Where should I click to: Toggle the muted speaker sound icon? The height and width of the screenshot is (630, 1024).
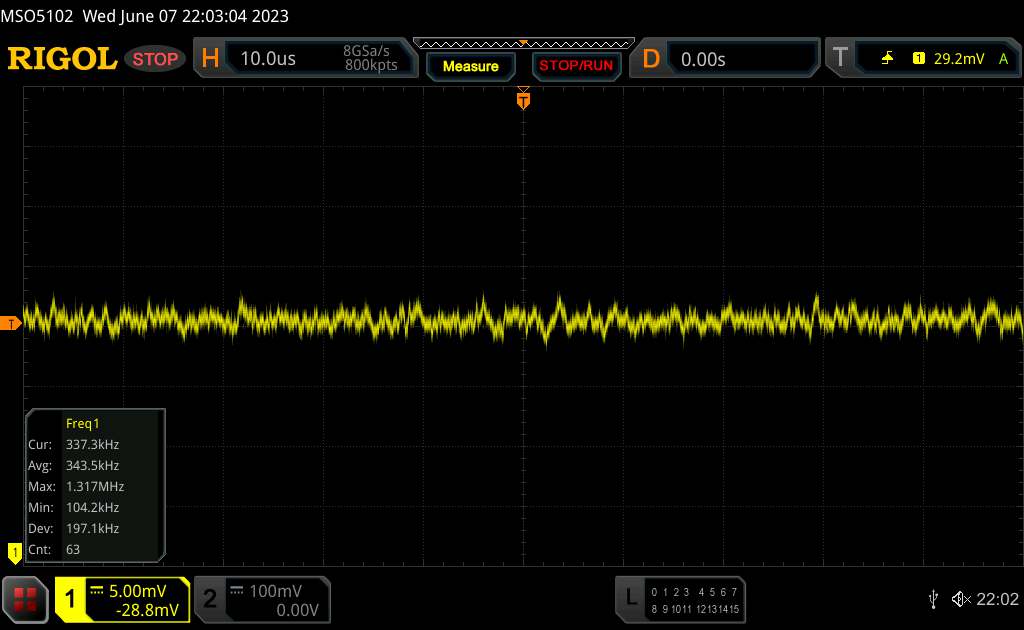coord(961,599)
